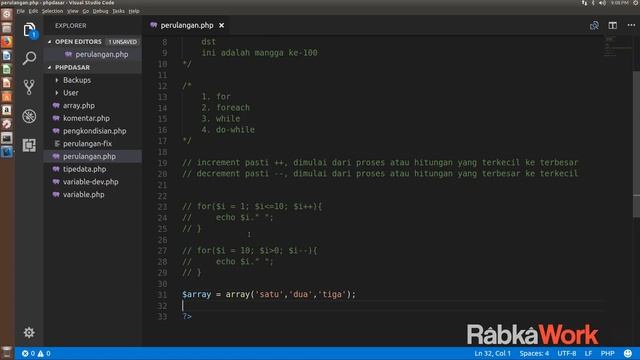Screen dimensions: 640x360
Task: Change indentation via Spaces: 4
Action: click(534, 353)
